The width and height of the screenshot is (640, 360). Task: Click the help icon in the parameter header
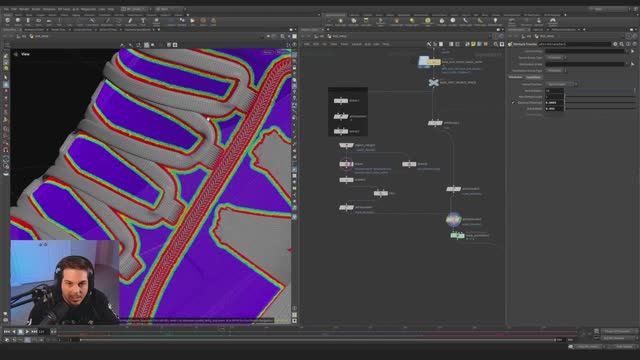coord(635,44)
